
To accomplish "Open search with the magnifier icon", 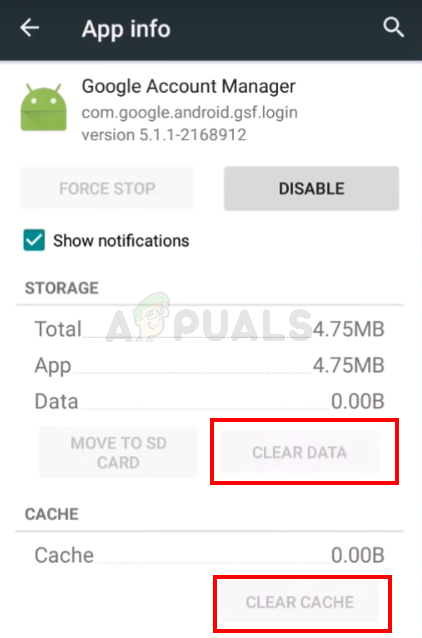I will (x=393, y=28).
